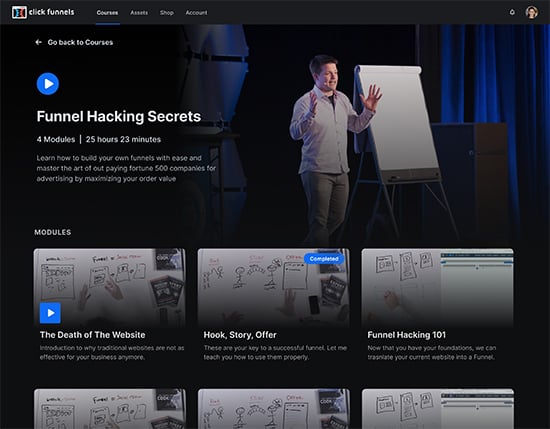Open the Funnel Hacking 101 module title

point(407,335)
